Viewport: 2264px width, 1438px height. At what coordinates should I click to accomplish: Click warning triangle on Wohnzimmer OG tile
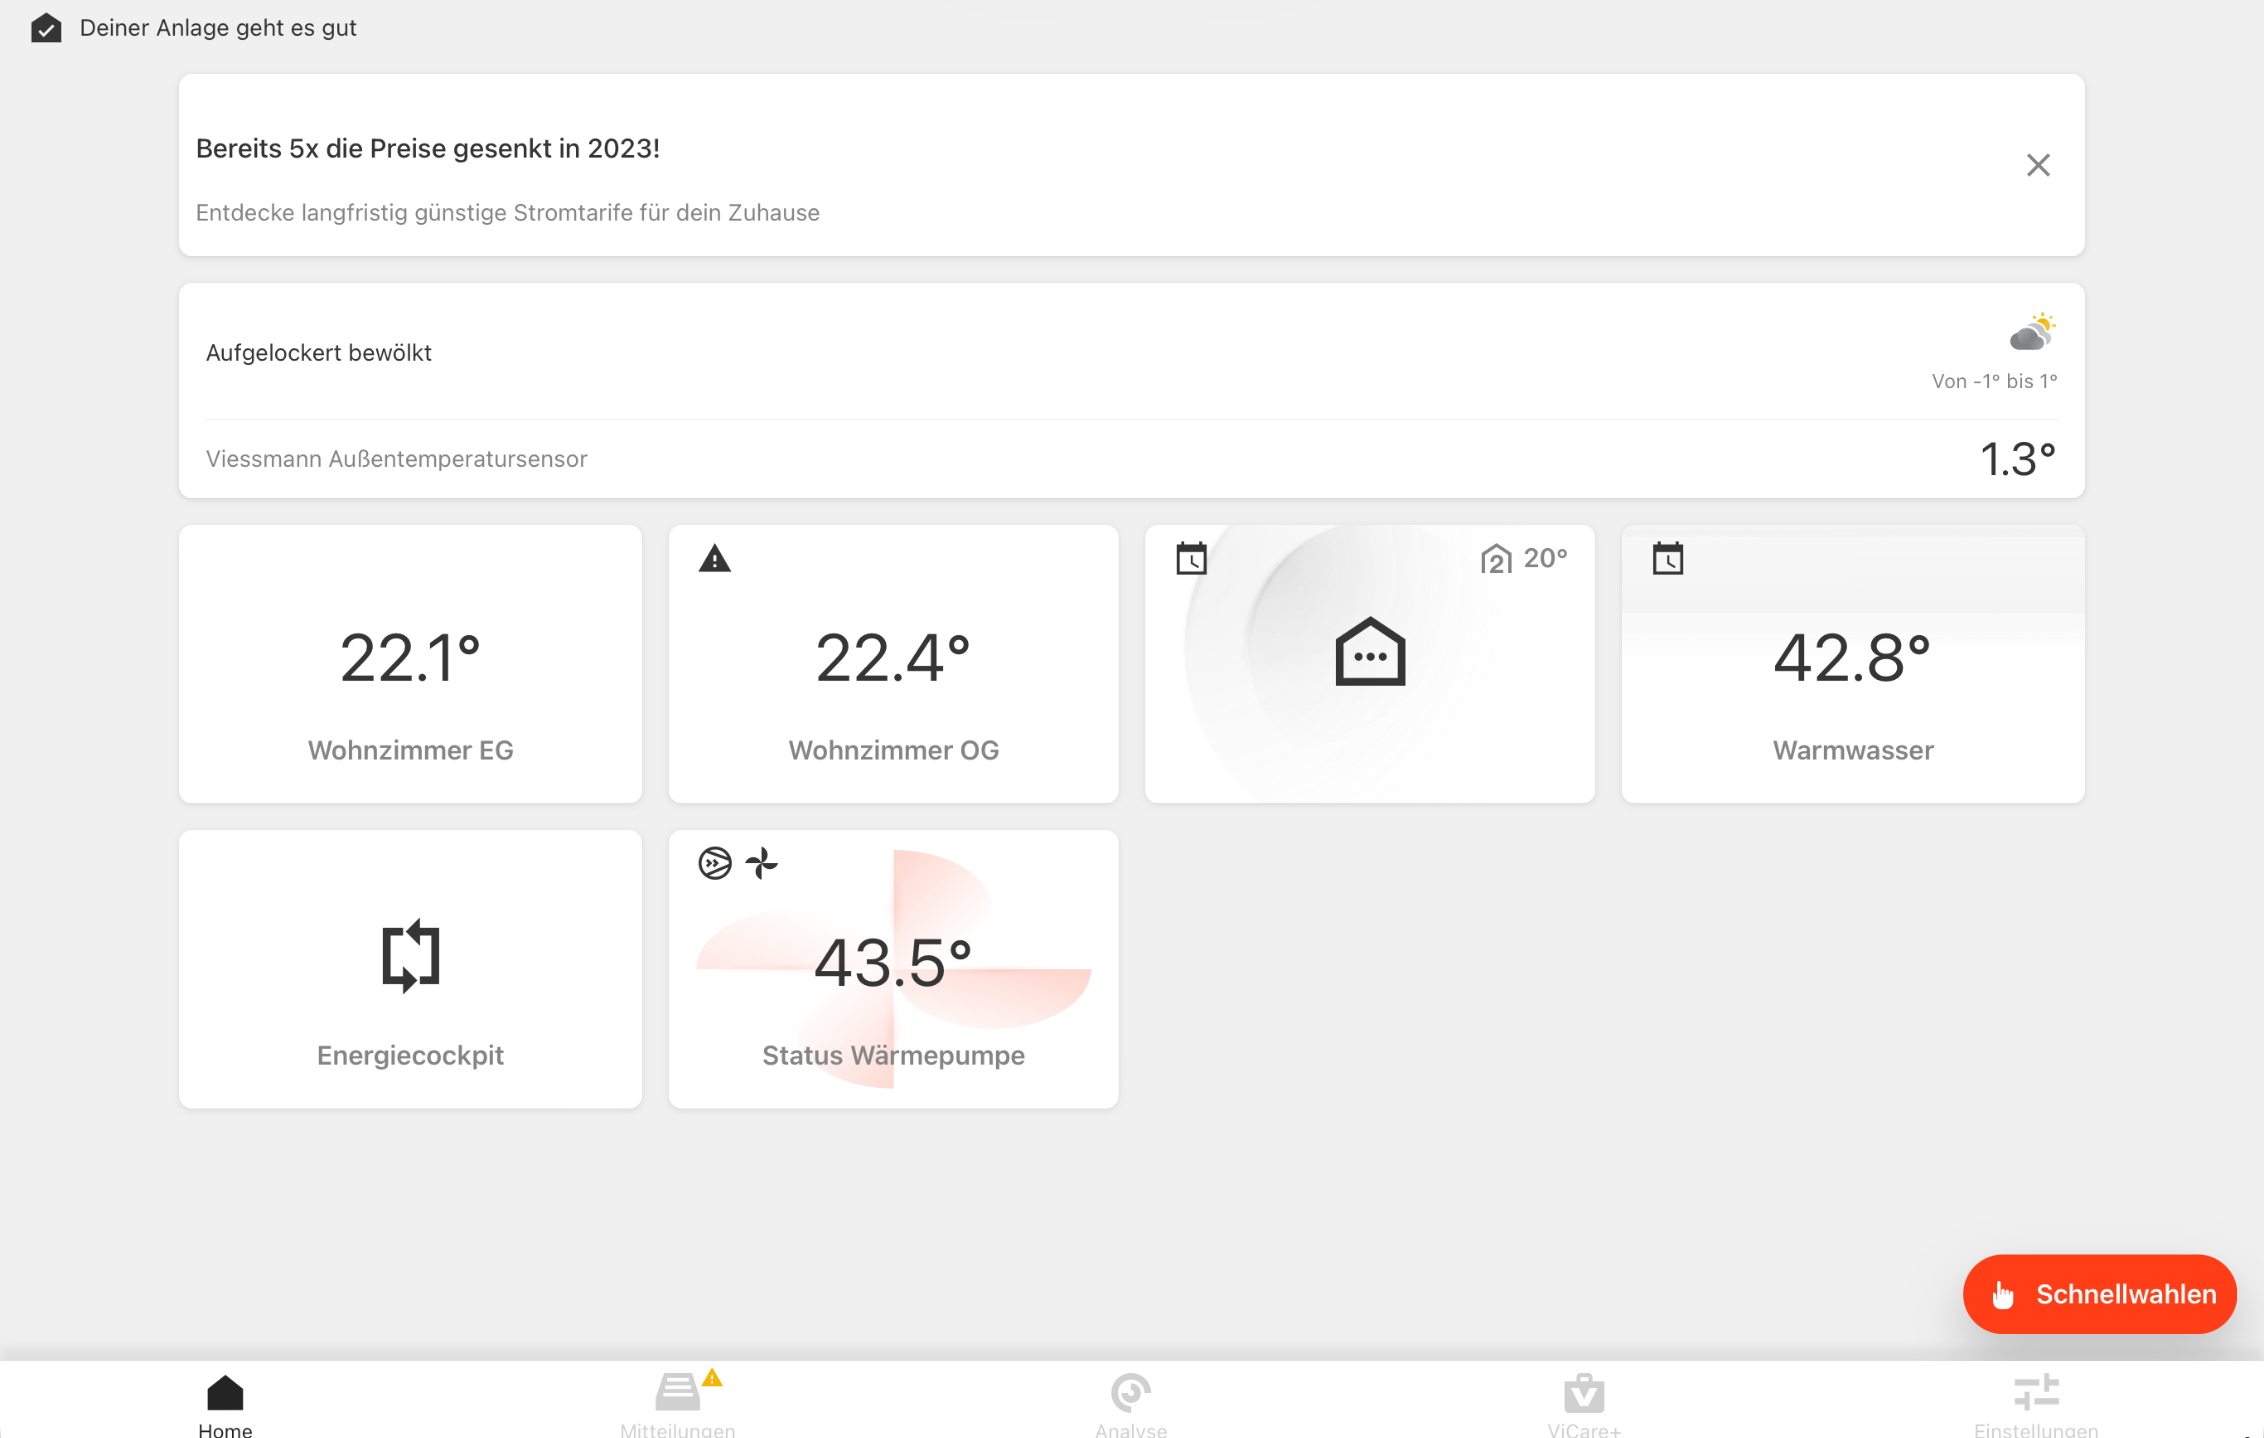coord(714,559)
